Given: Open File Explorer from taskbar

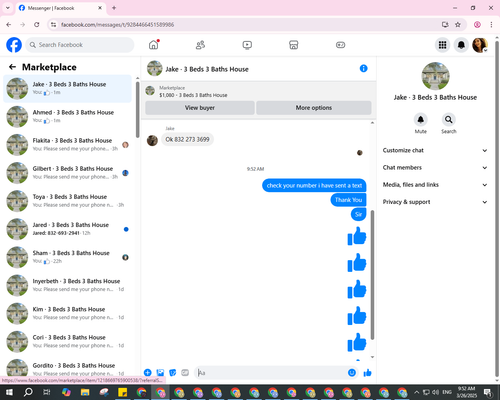Looking at the screenshot, I should coord(85,392).
